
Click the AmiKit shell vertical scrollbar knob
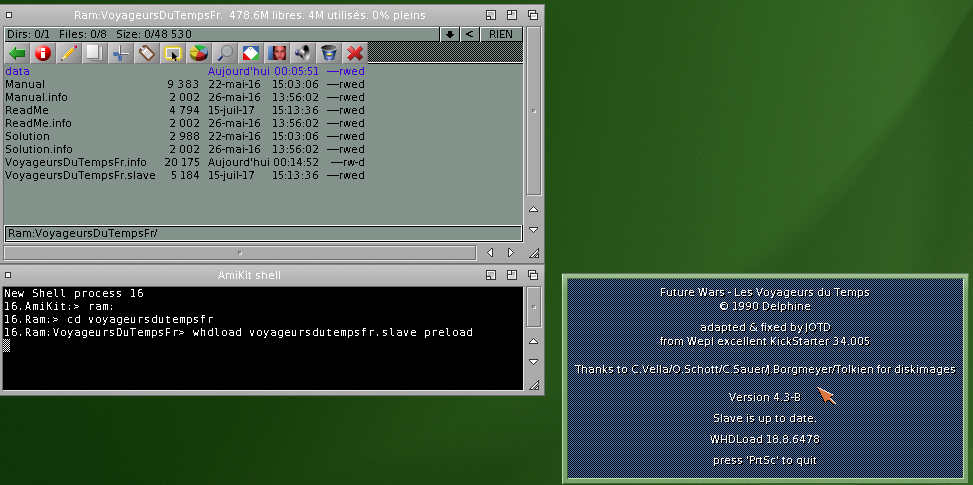click(534, 306)
